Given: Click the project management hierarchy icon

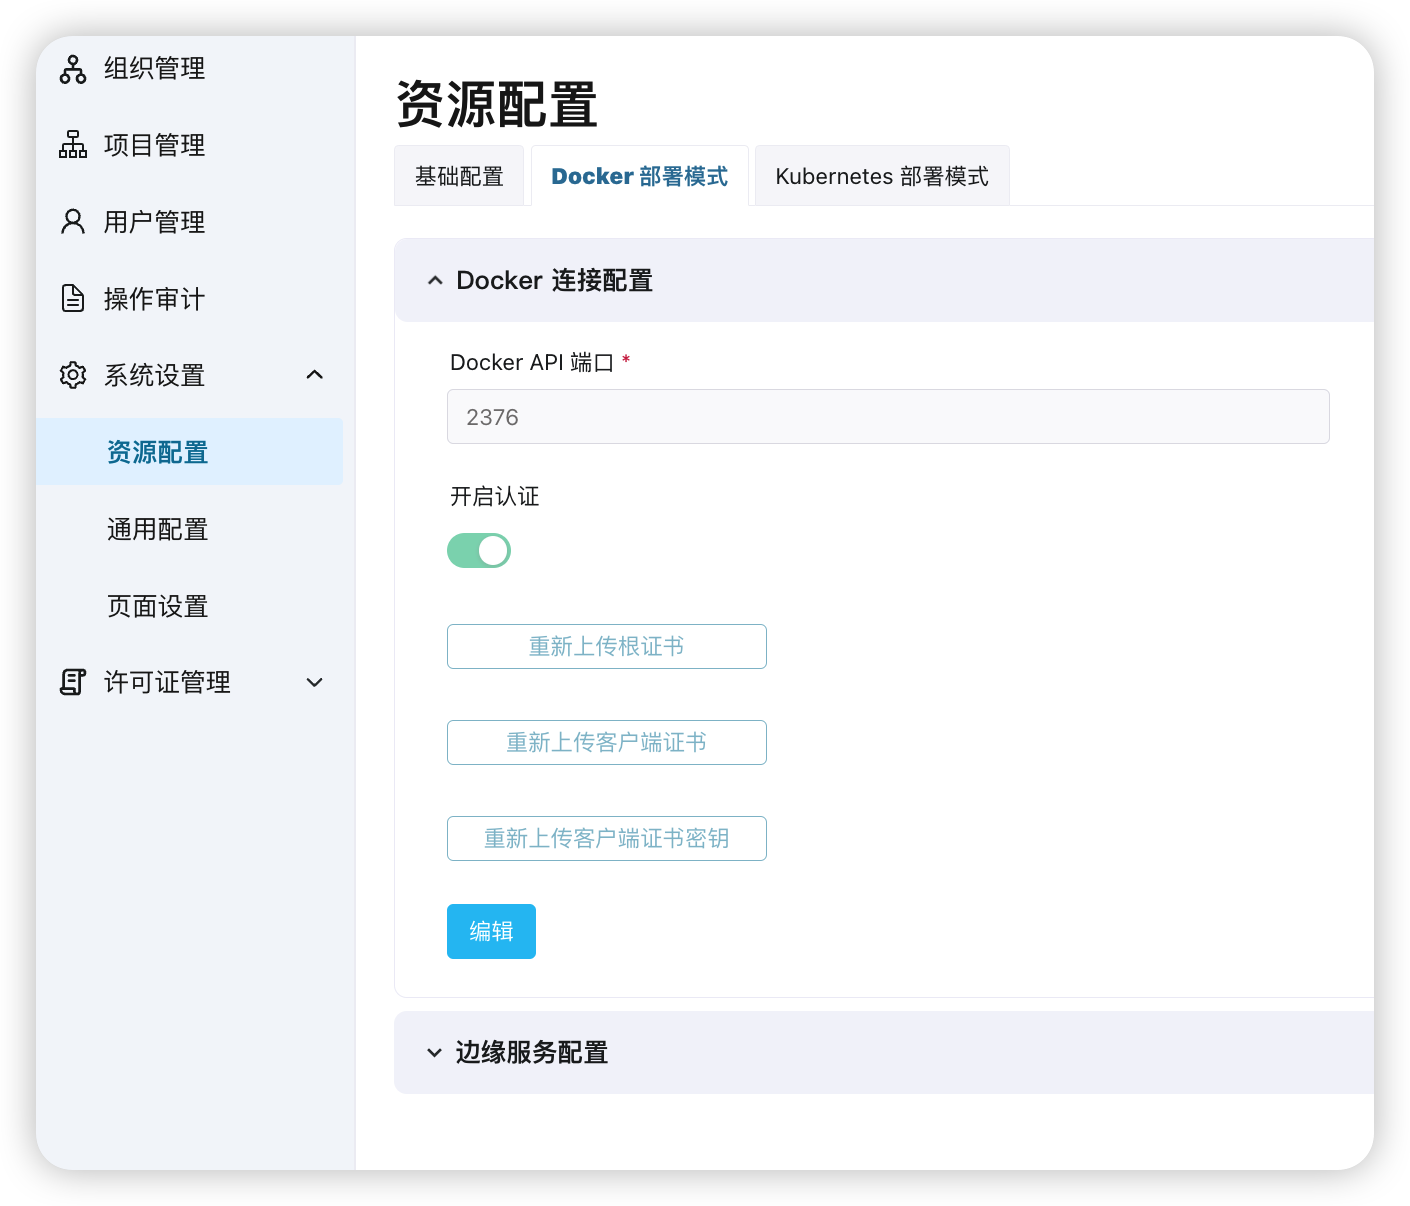Looking at the screenshot, I should pyautogui.click(x=73, y=145).
